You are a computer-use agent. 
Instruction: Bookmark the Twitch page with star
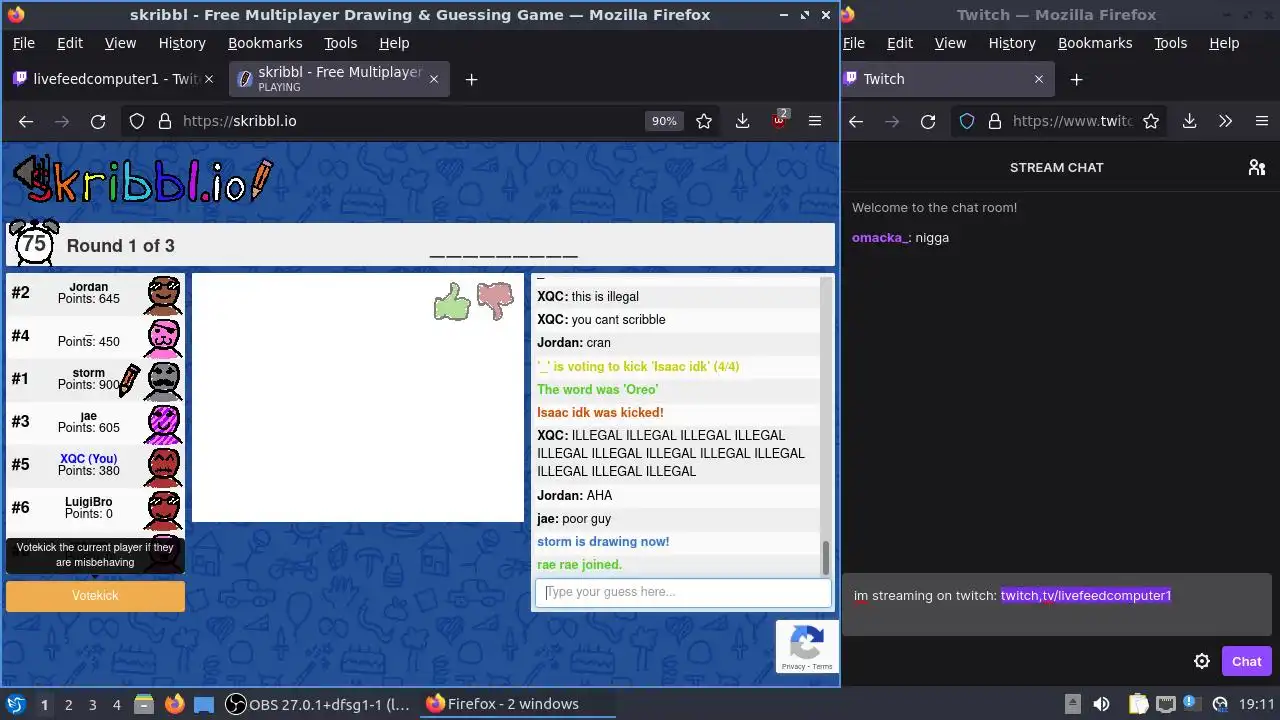(x=1151, y=121)
